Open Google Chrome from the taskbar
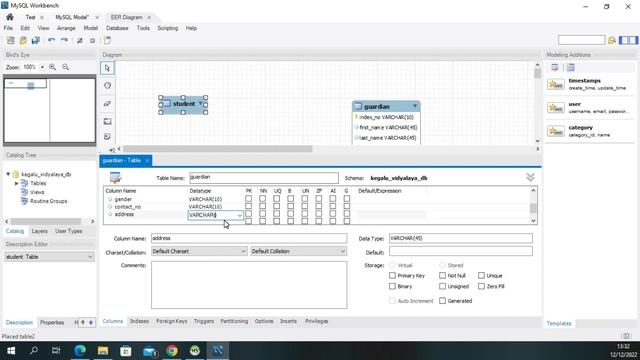Screen dimensions: 640x360 pos(172,350)
